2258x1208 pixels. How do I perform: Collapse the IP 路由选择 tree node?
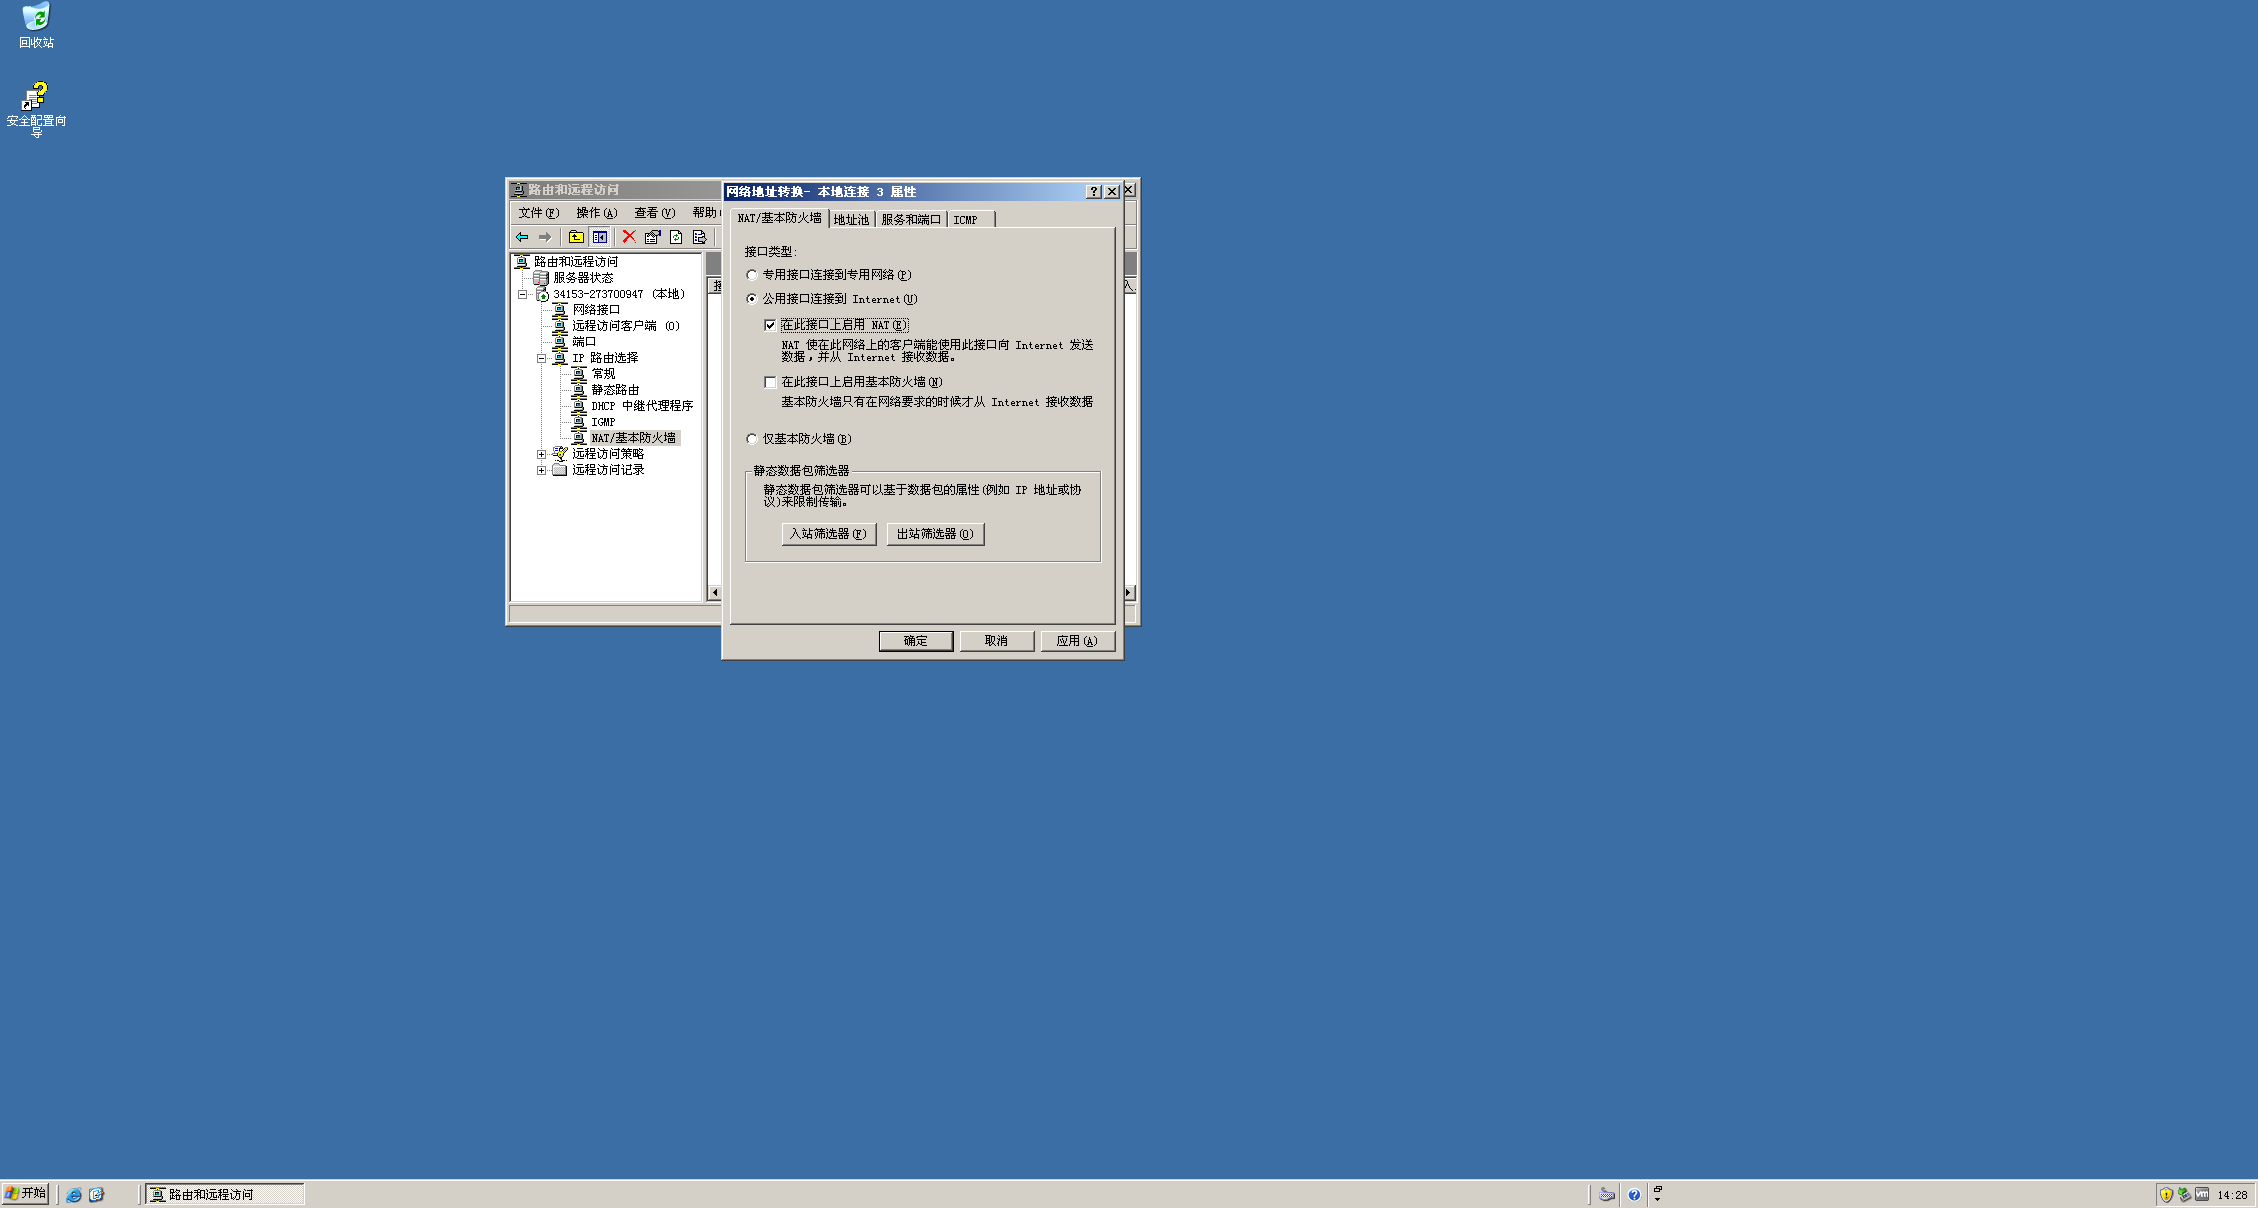(x=541, y=358)
